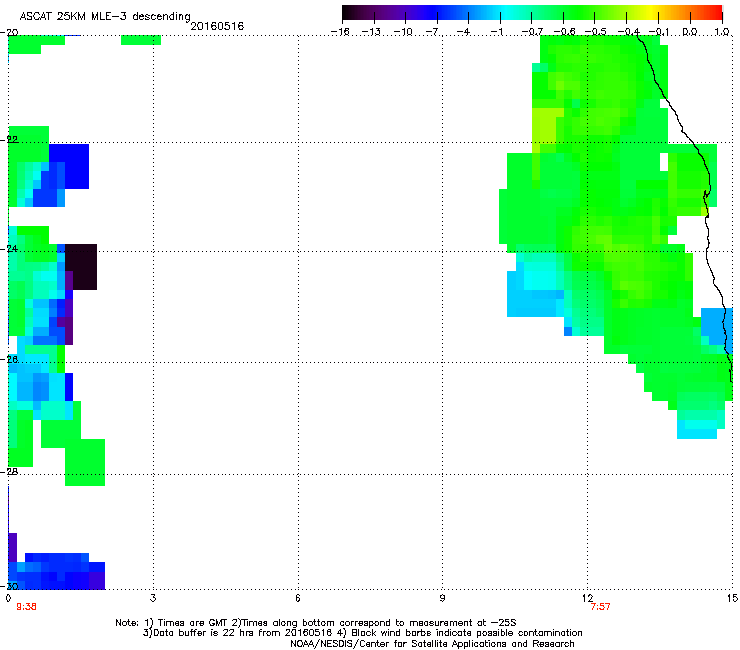Viewport: 740px width, 650px height.
Task: Click the longitude axis label 12
Action: [588, 599]
